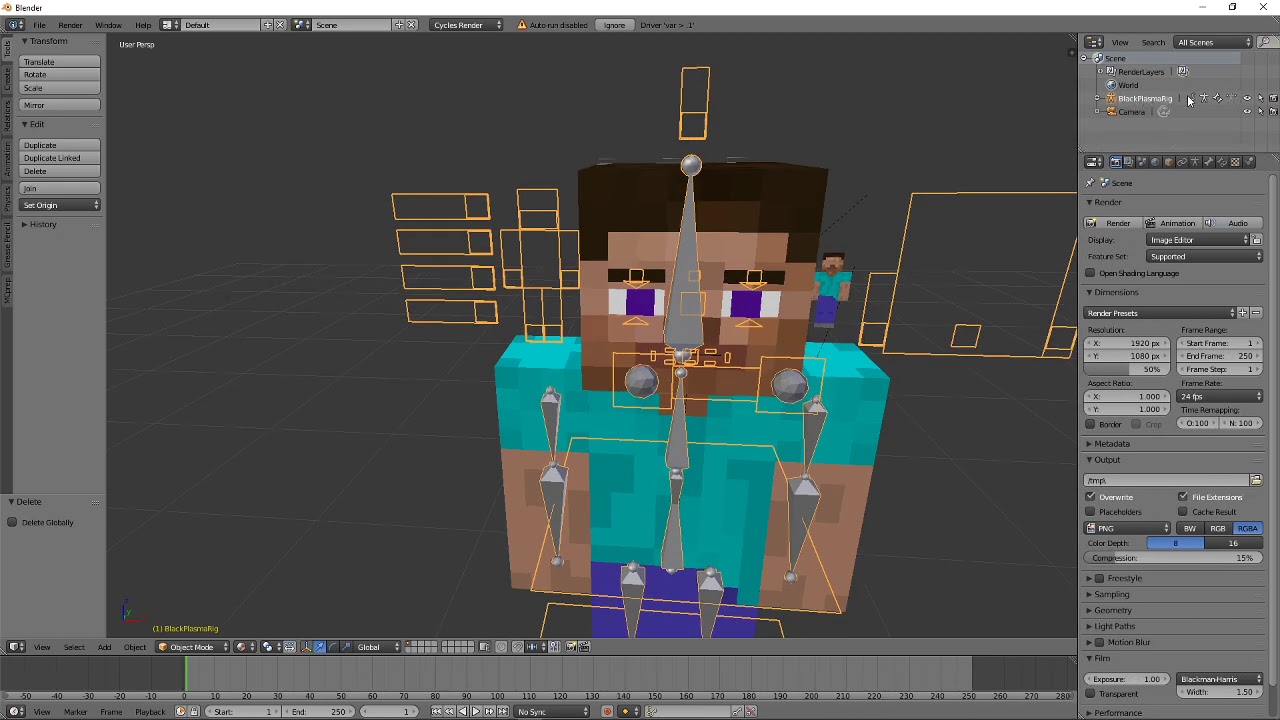Click the OpenGL render animation clapper icon
The width and height of the screenshot is (1280, 720).
point(585,647)
